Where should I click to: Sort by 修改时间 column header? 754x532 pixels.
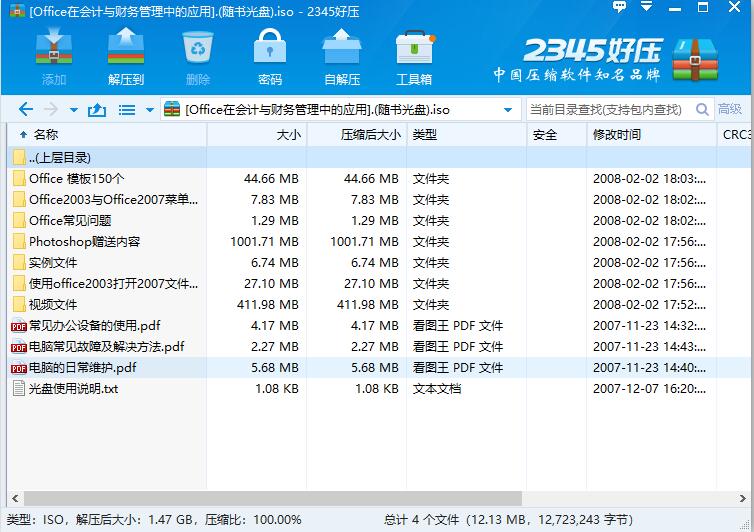click(652, 135)
